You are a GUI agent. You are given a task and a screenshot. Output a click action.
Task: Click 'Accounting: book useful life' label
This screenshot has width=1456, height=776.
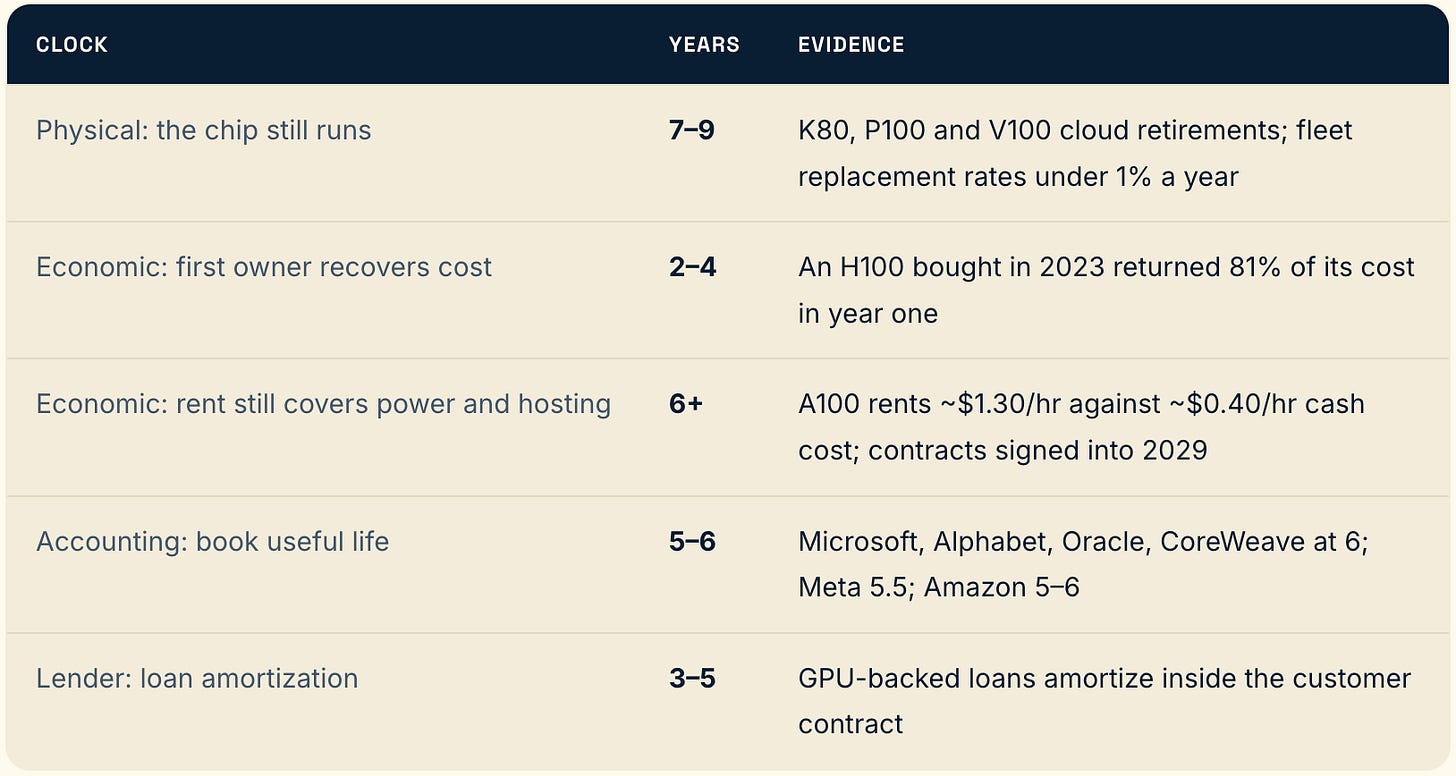[x=213, y=542]
